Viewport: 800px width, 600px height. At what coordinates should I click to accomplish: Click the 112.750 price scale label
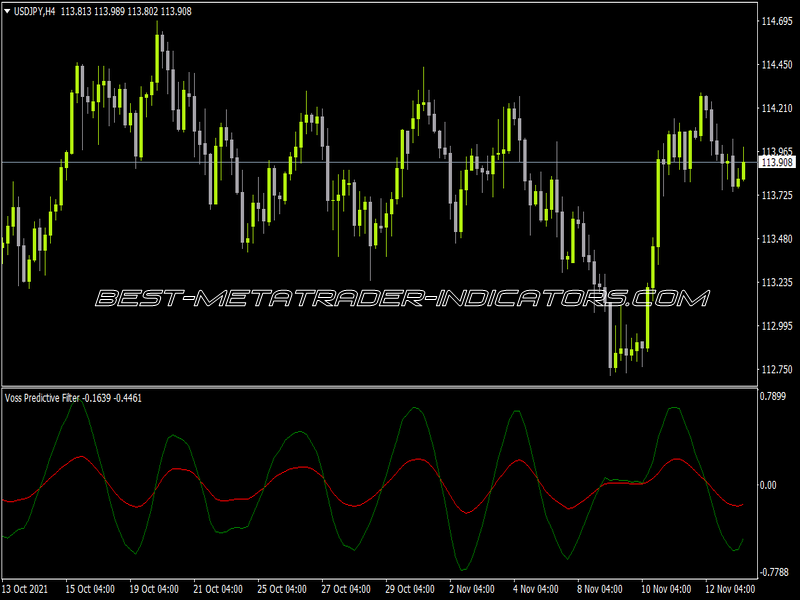click(777, 369)
